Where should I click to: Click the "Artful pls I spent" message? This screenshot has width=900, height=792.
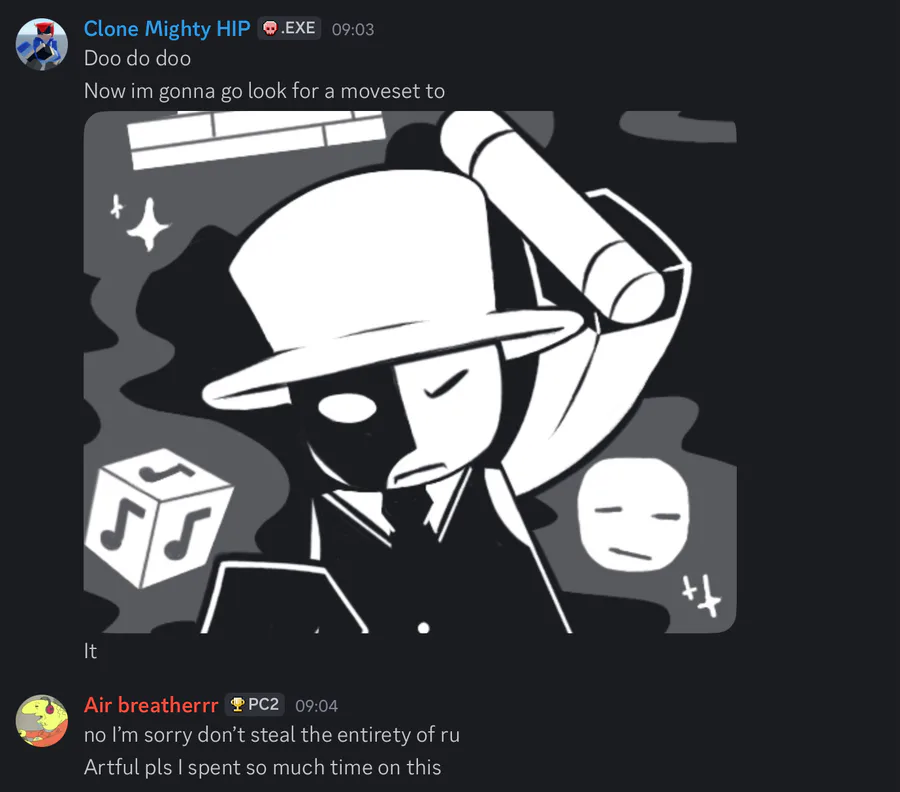262,767
